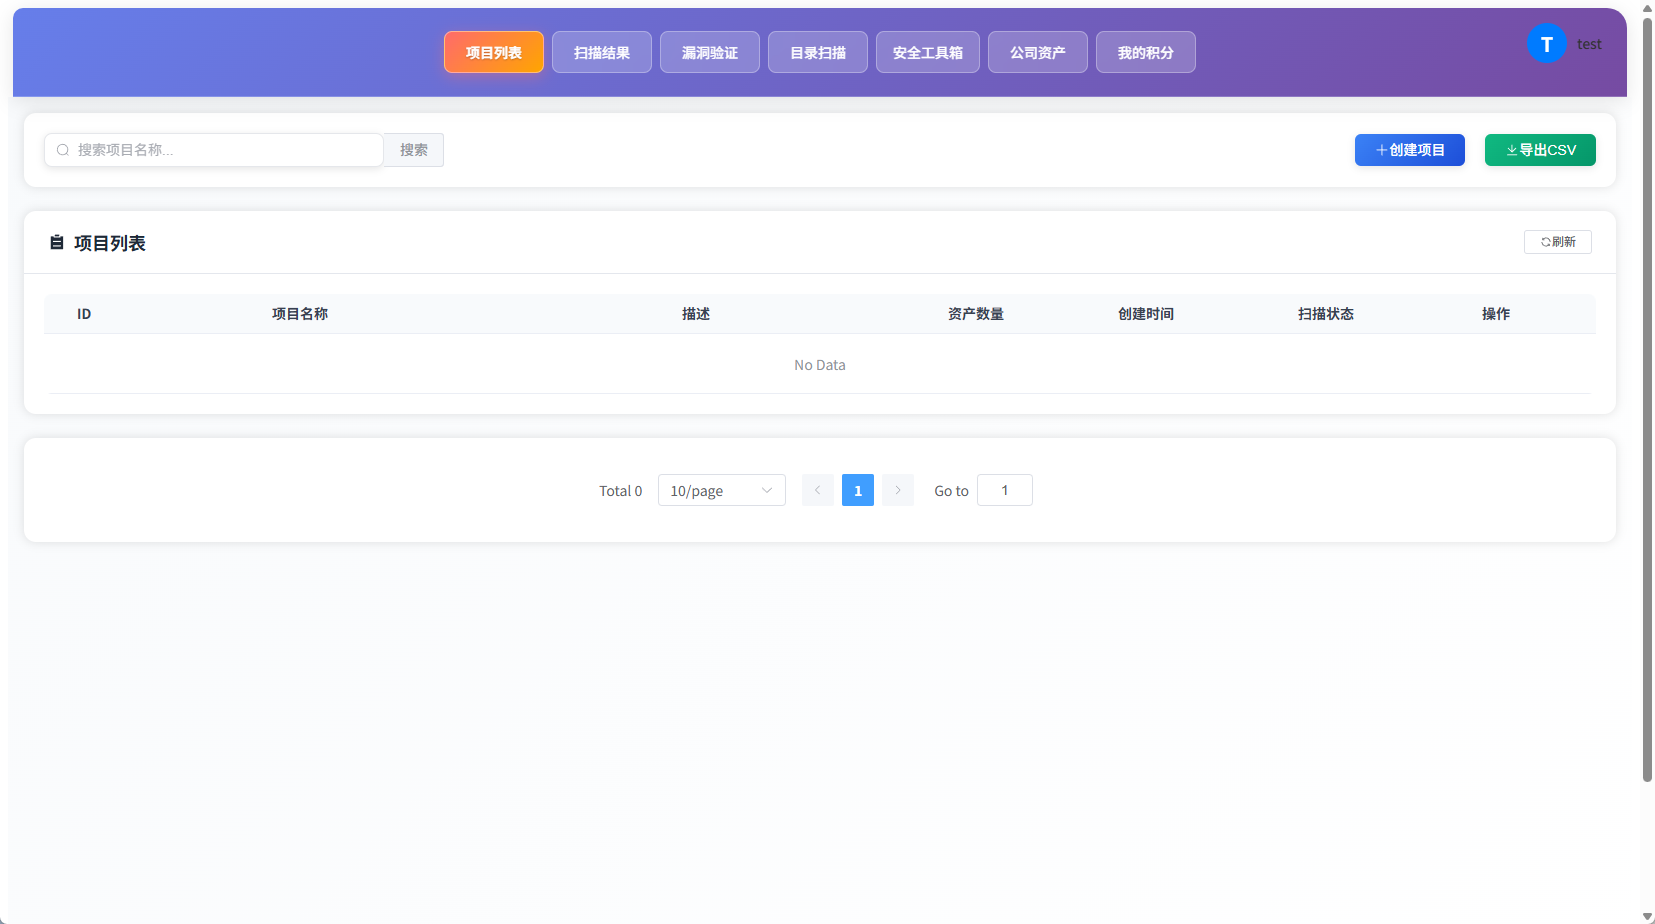1655x924 pixels.
Task: Open the 目录扫描 tab
Action: click(x=818, y=52)
